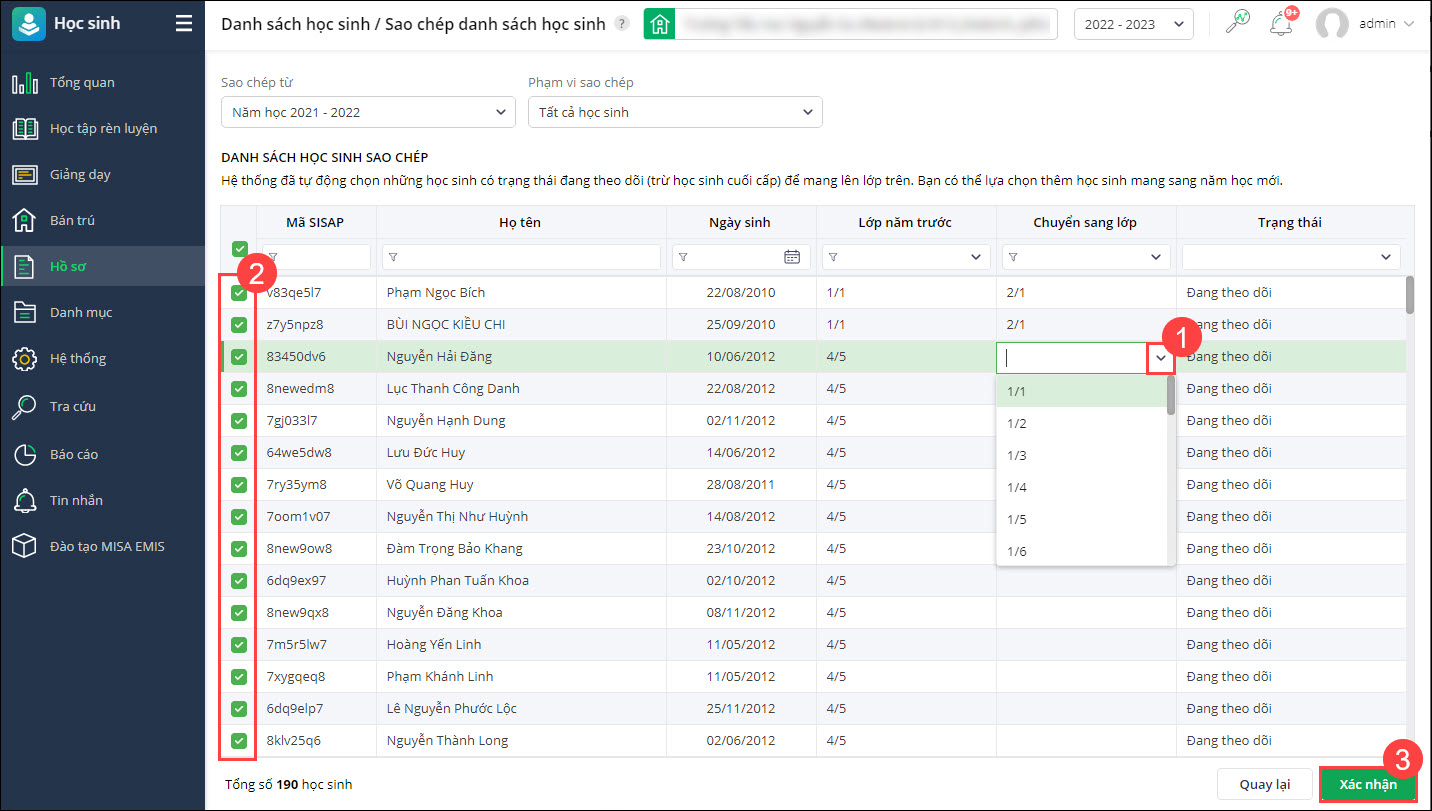Open Tổng quan in the sidebar
The width and height of the screenshot is (1432, 811).
click(82, 83)
